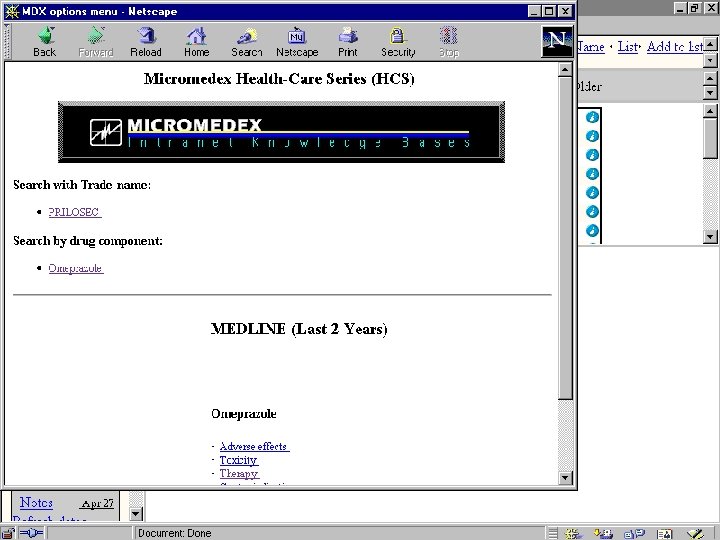Click the info icon list's scrollbar down arrow
The image size is (720, 540).
tap(710, 236)
